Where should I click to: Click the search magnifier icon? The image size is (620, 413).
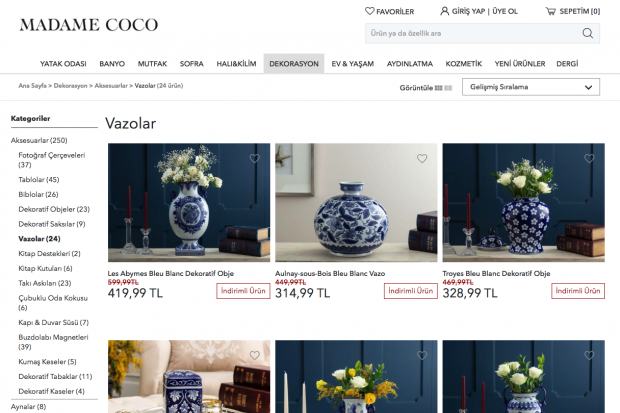(x=588, y=33)
